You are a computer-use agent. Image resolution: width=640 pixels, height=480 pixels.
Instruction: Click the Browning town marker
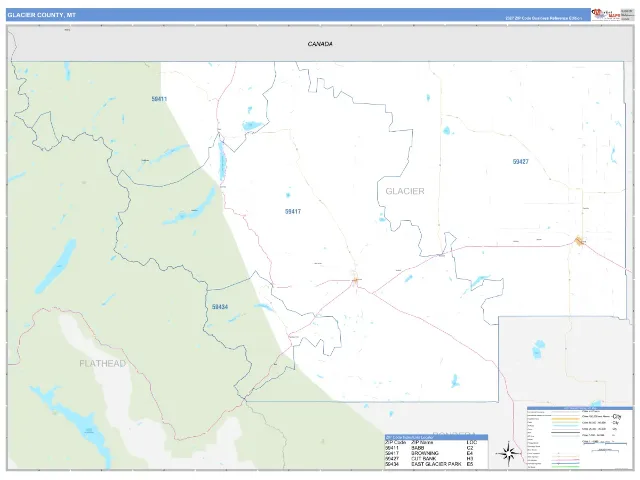click(x=356, y=280)
